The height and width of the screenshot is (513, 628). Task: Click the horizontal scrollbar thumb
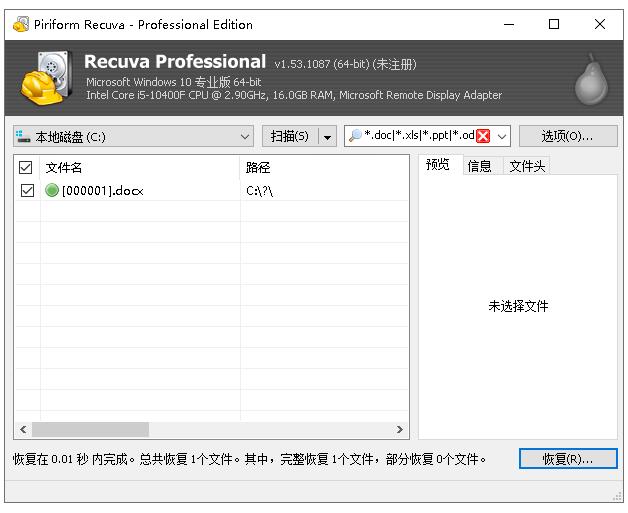pyautogui.click(x=91, y=430)
